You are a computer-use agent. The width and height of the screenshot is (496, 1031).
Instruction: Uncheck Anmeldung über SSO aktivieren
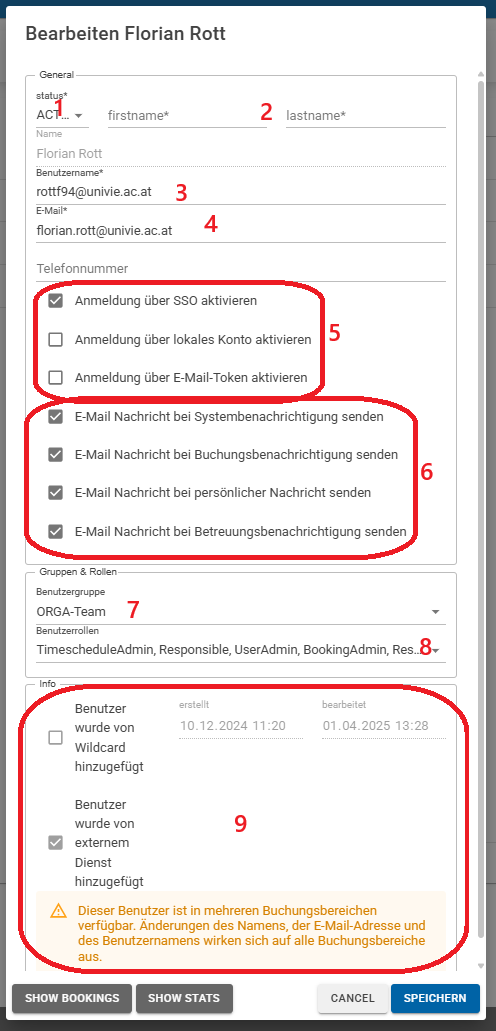point(56,301)
